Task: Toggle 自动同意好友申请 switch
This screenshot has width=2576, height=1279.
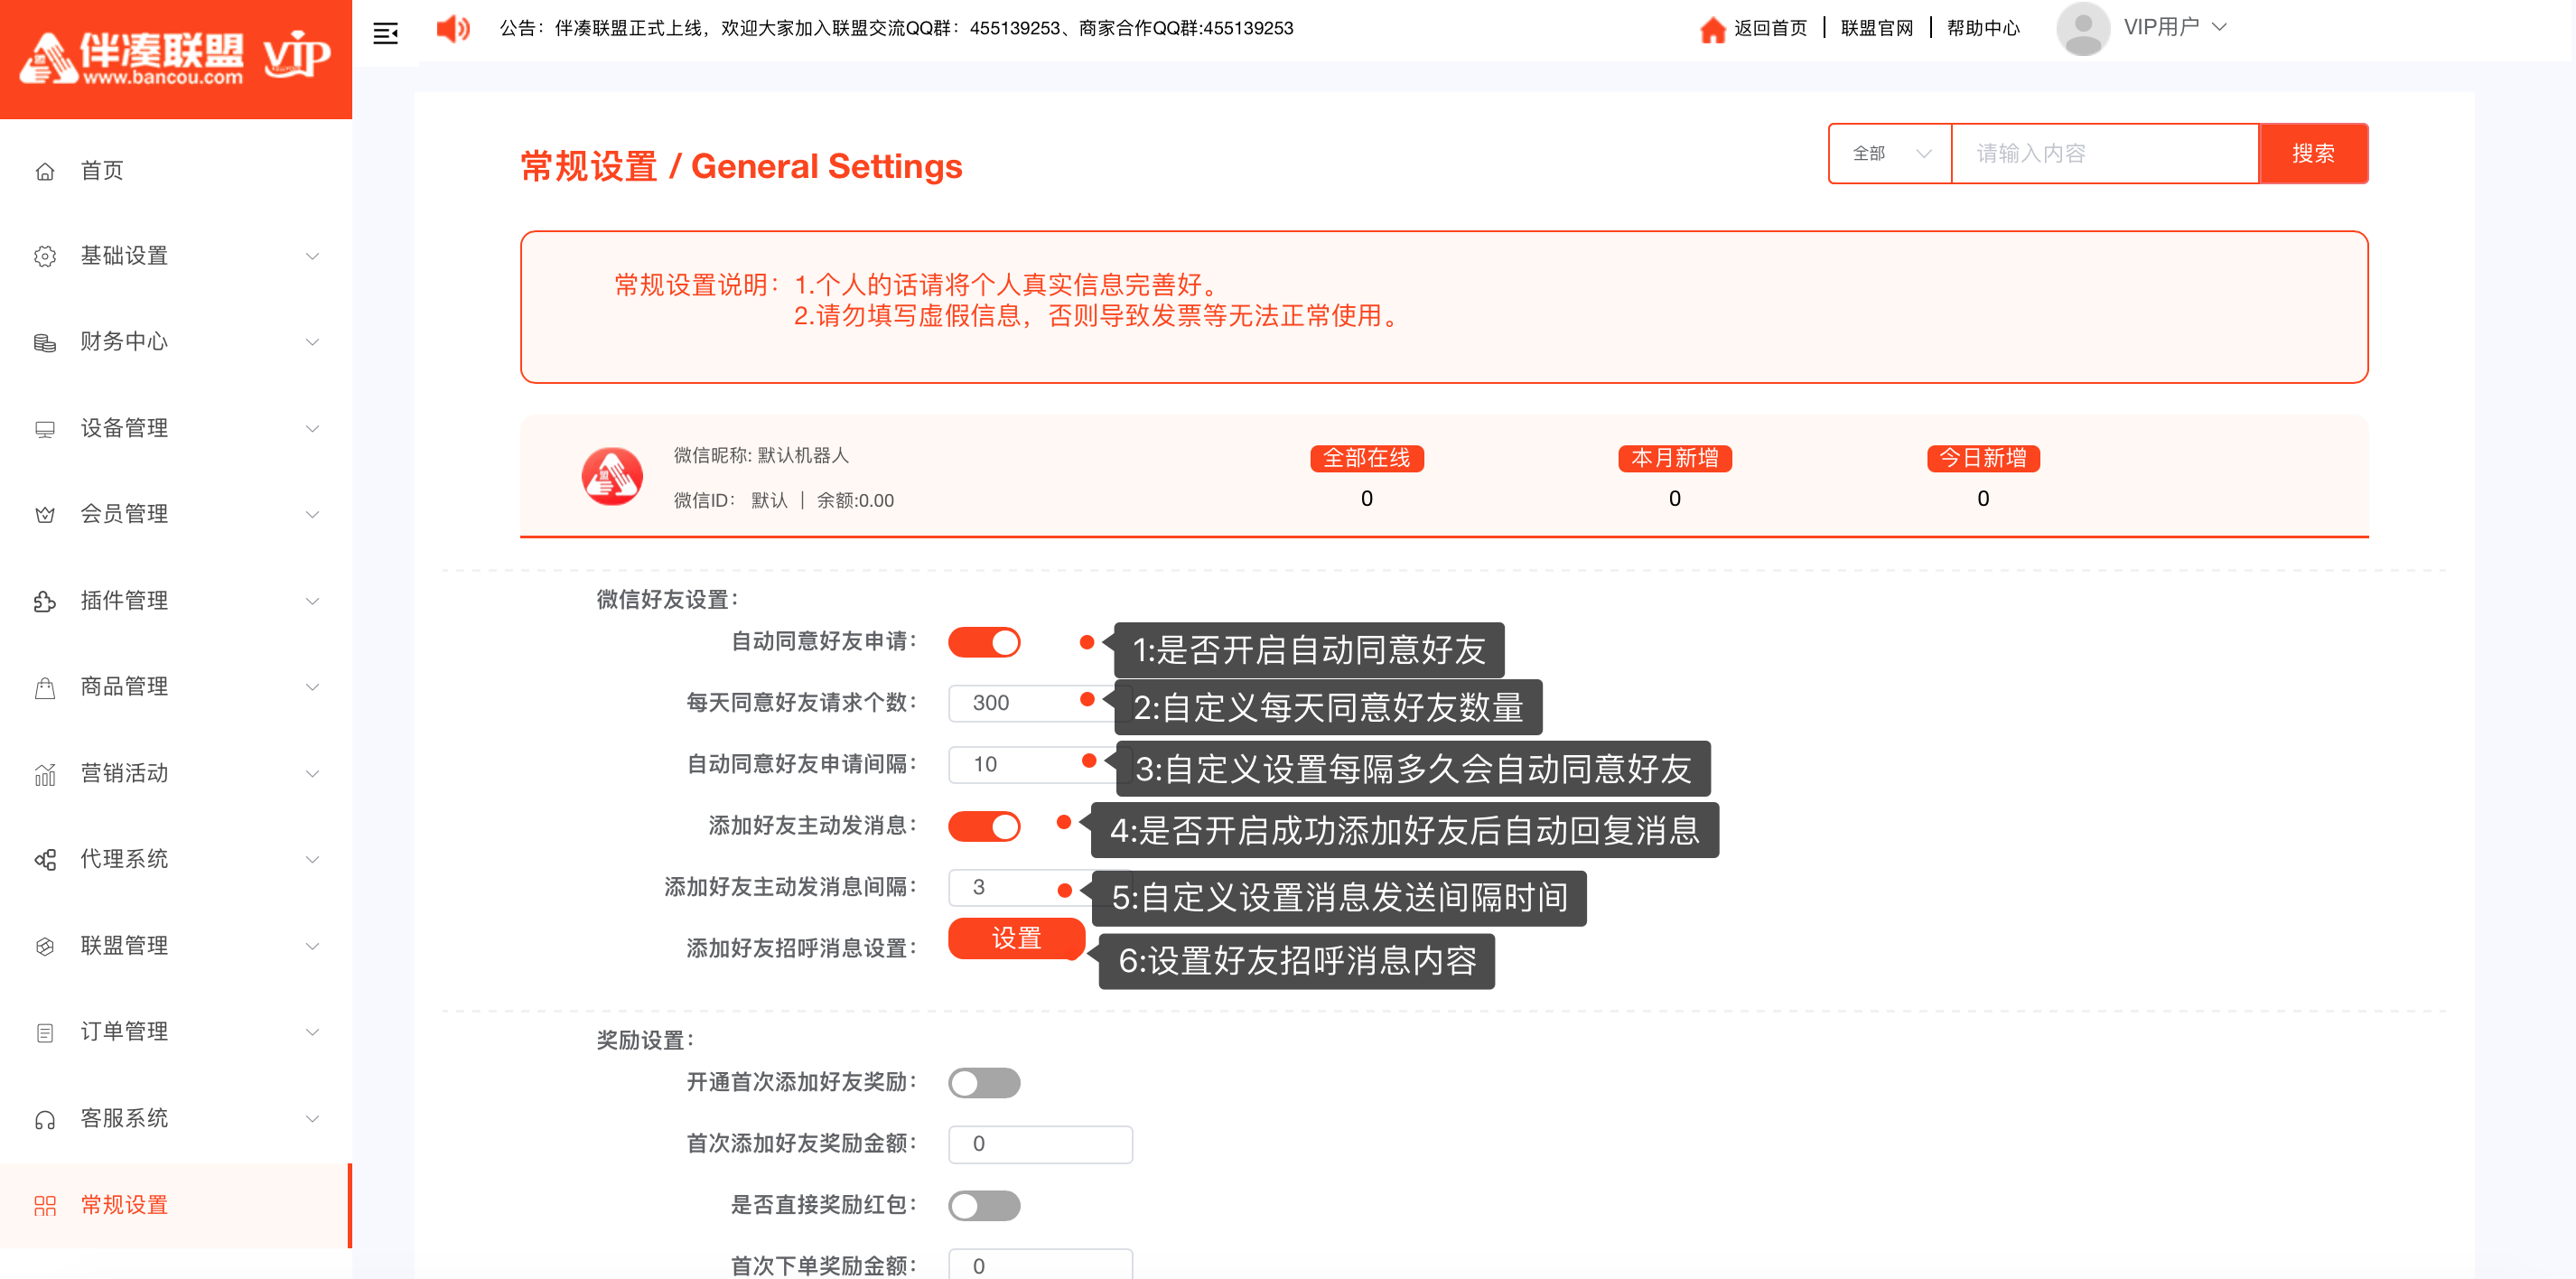Action: [984, 642]
